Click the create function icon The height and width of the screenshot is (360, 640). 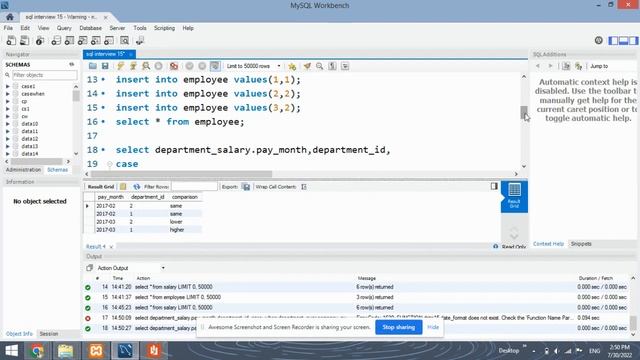point(109,40)
